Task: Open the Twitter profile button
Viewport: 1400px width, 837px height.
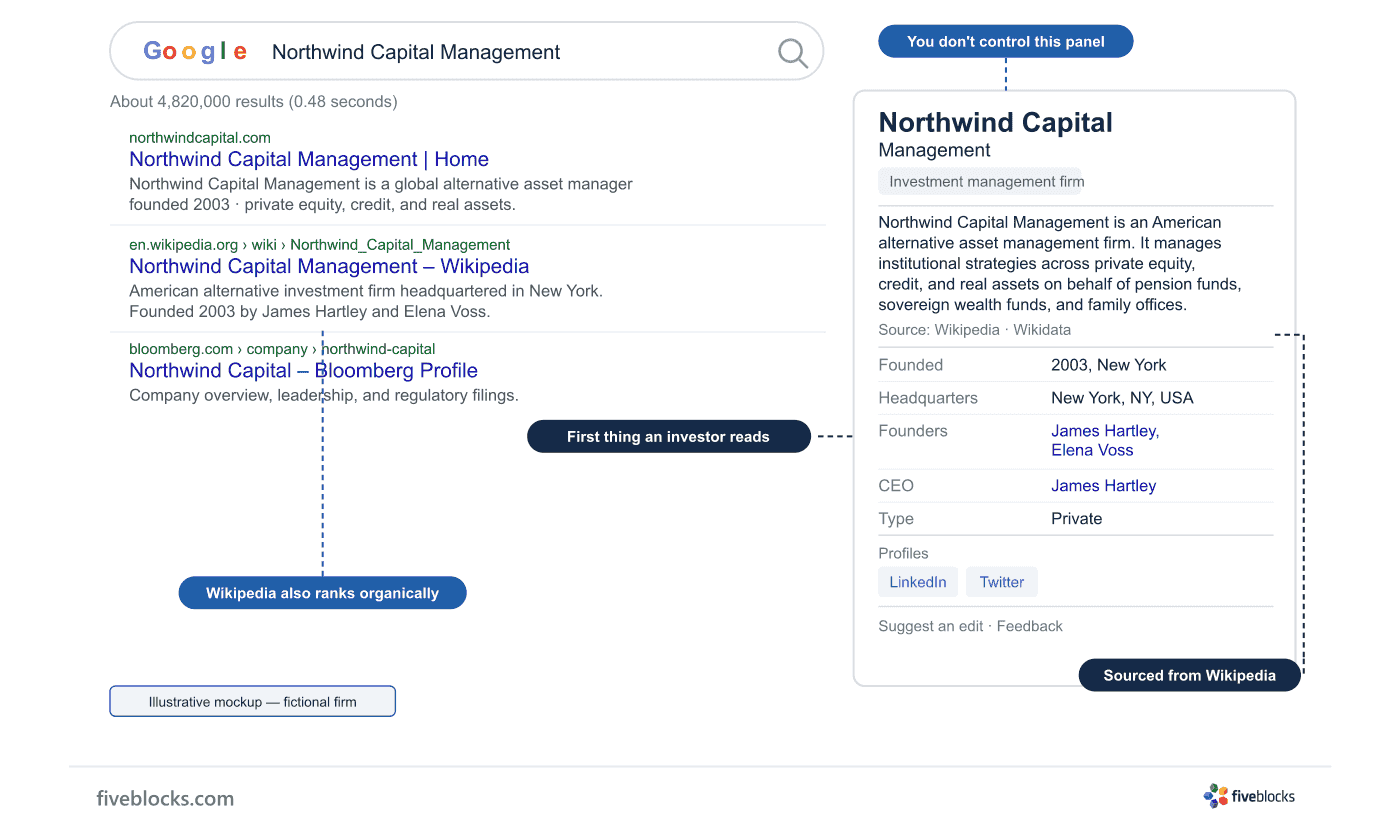Action: click(x=1001, y=582)
